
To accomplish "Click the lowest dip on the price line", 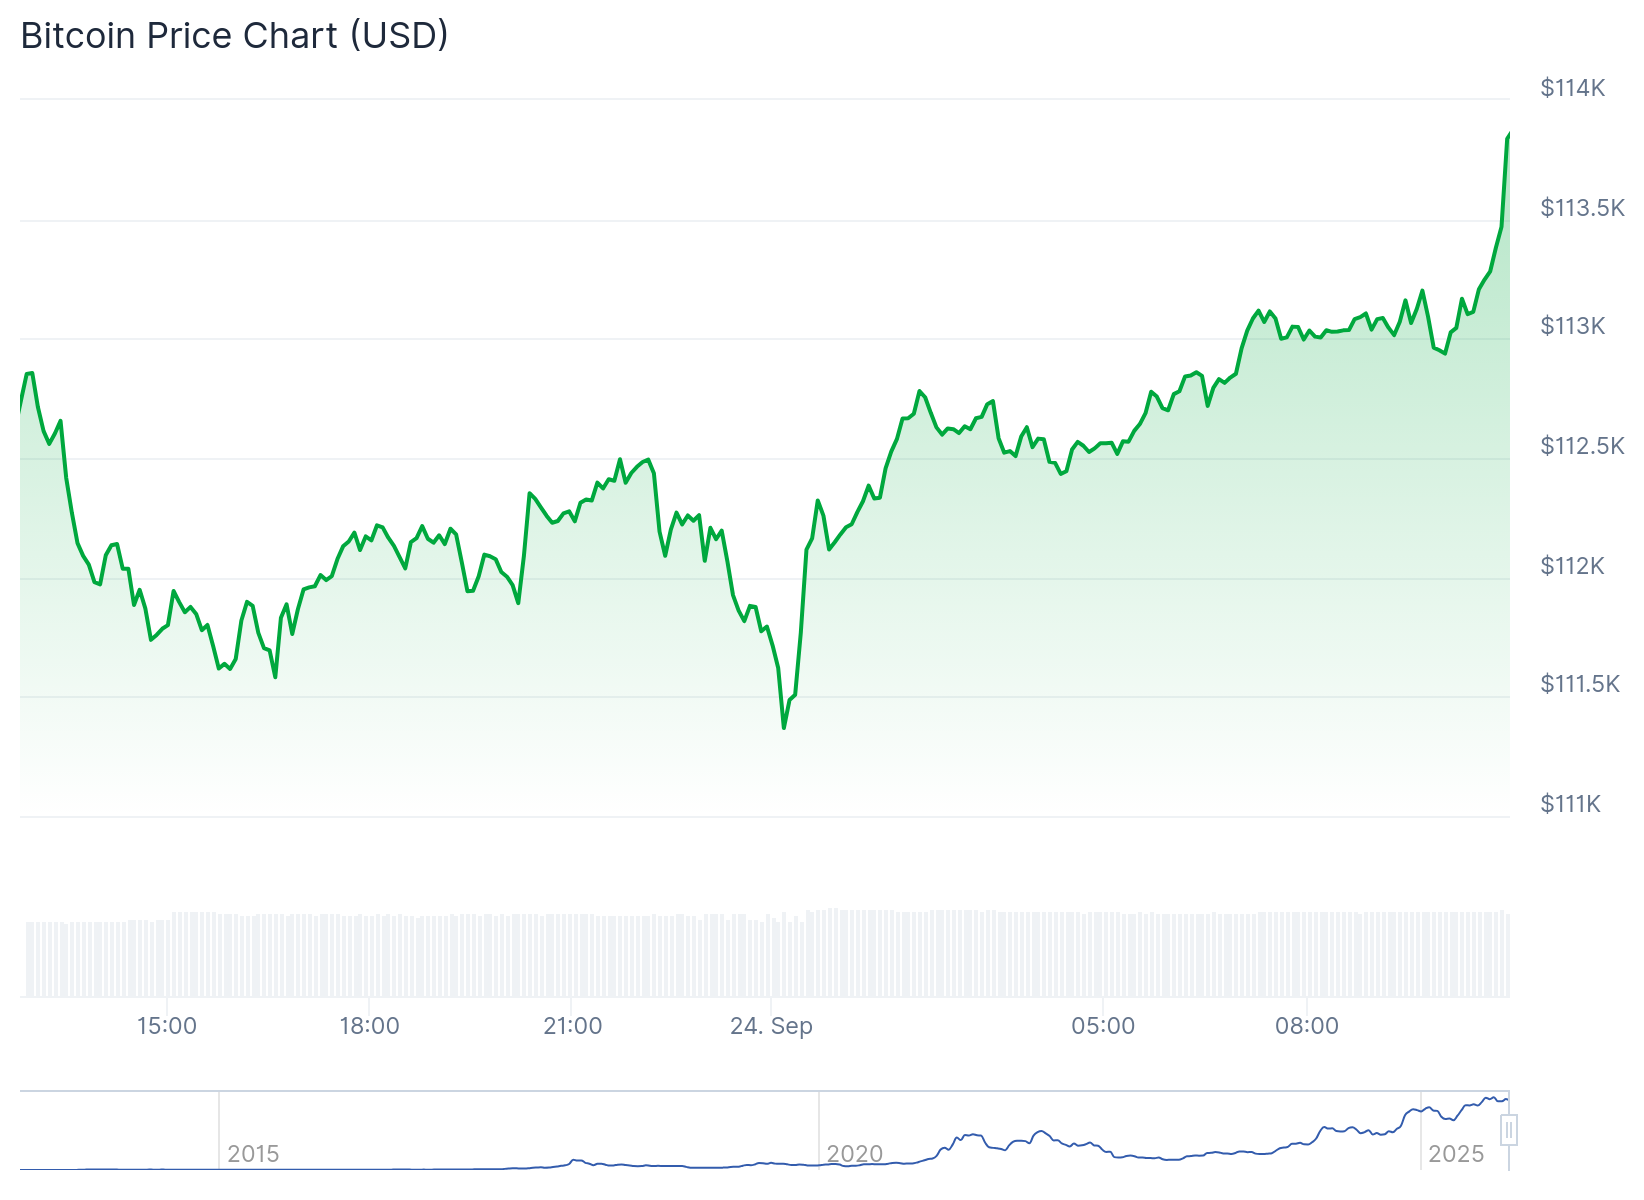I will pyautogui.click(x=784, y=727).
